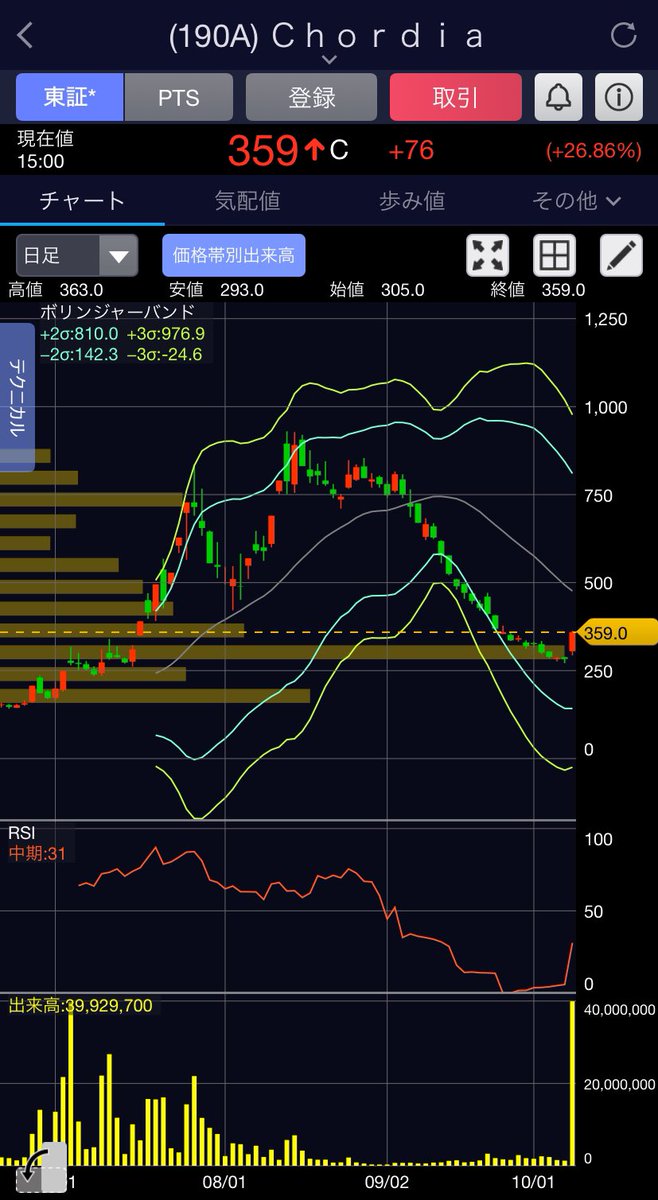Screen dimensions: 658x1200
Task: Tap the 359.0 current price marker
Action: pyautogui.click(x=617, y=633)
